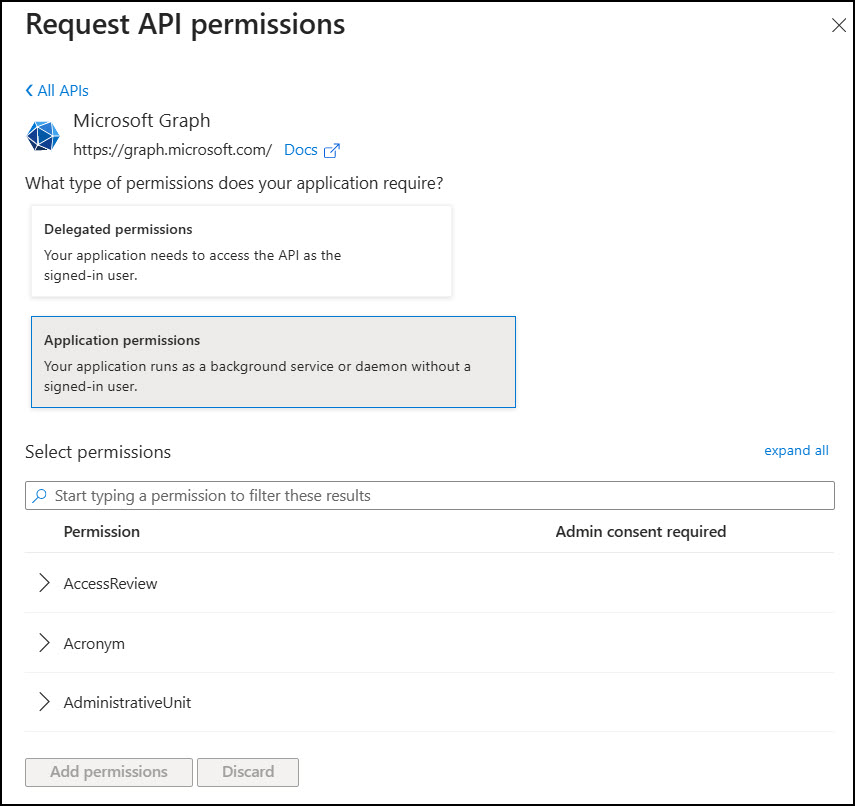
Task: Click the search magnifier in the filter box
Action: tap(38, 495)
